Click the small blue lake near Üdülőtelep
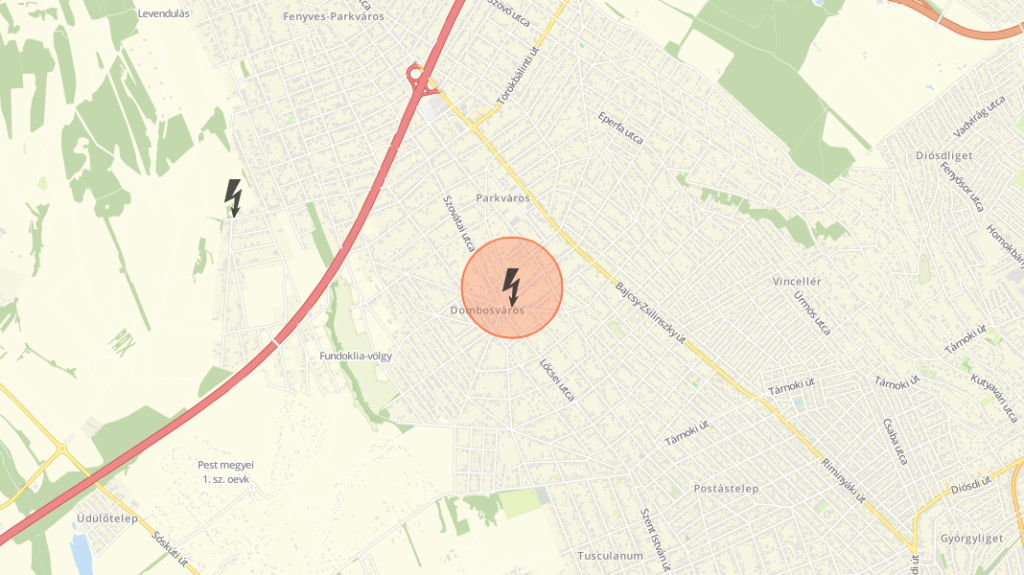Screen dimensions: 1024x575 point(81,555)
